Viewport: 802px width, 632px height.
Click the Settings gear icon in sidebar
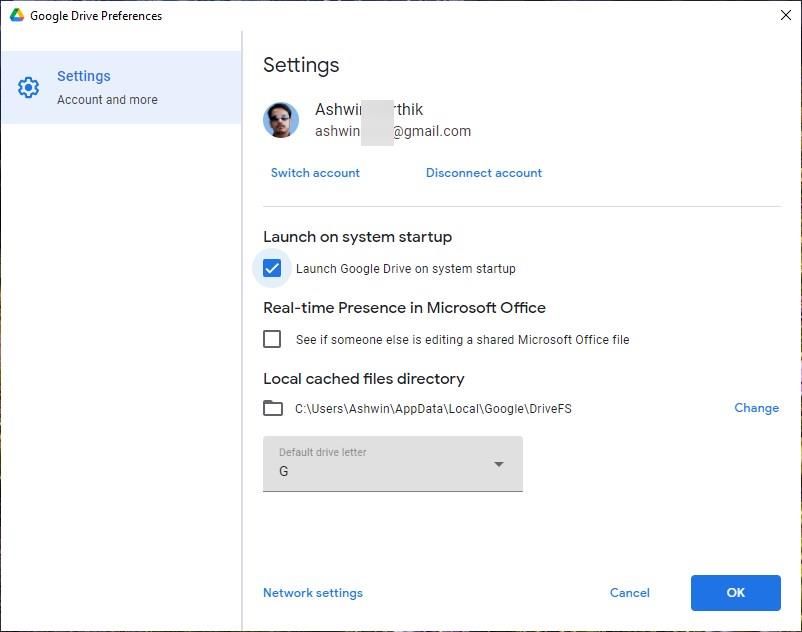pos(28,87)
